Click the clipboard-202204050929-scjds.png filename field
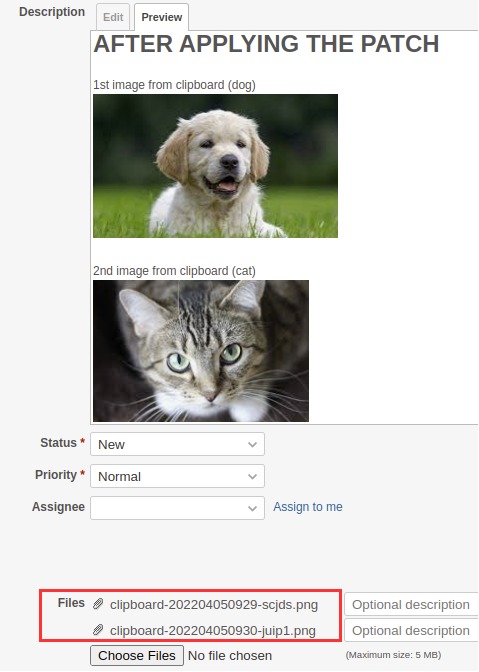Screen dimensions: 479x672 coord(214,605)
